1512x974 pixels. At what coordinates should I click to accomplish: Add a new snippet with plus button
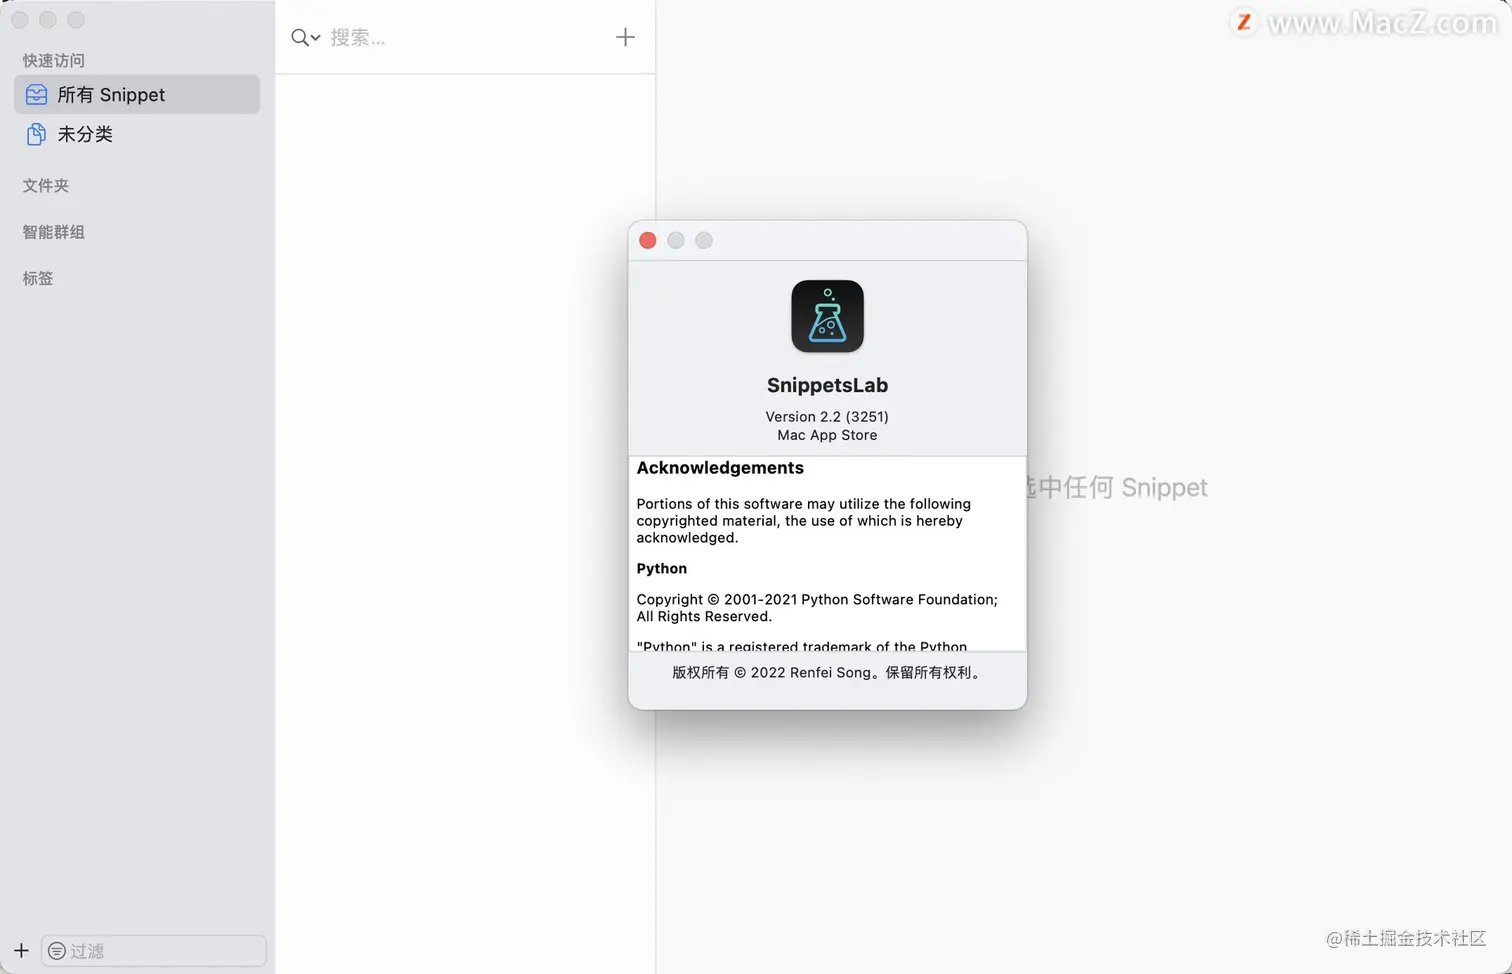625,37
